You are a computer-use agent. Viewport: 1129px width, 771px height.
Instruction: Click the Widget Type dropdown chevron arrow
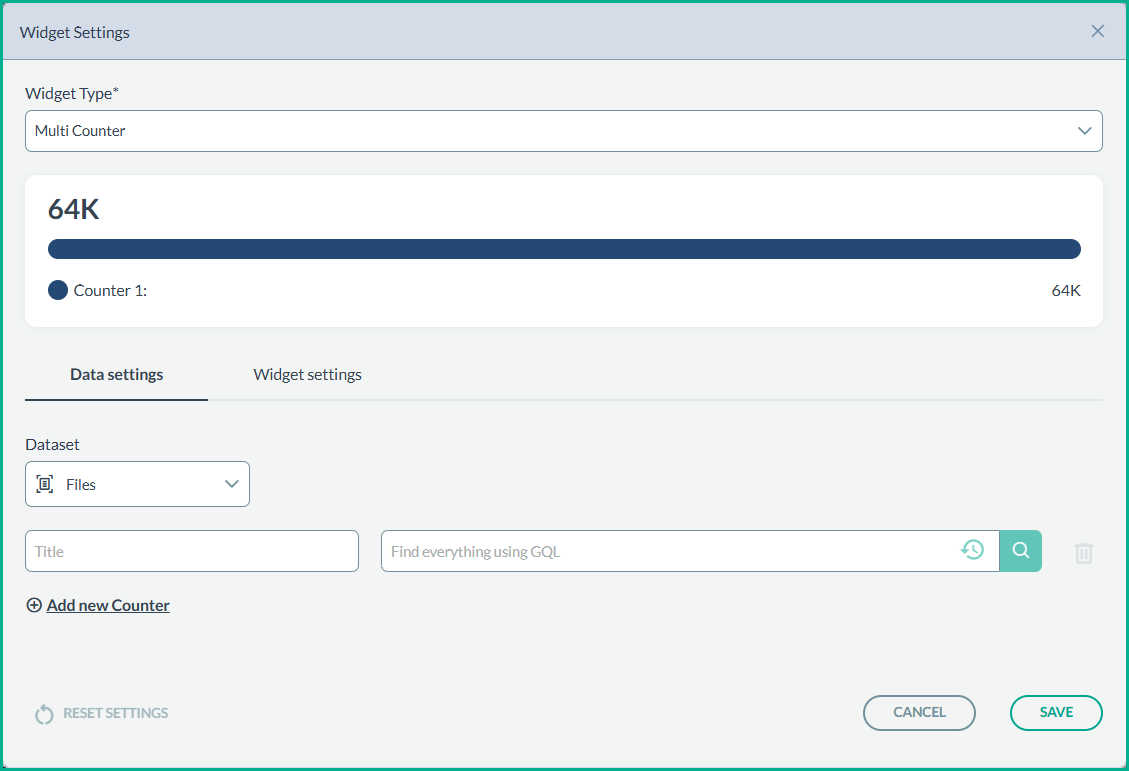pyautogui.click(x=1084, y=131)
